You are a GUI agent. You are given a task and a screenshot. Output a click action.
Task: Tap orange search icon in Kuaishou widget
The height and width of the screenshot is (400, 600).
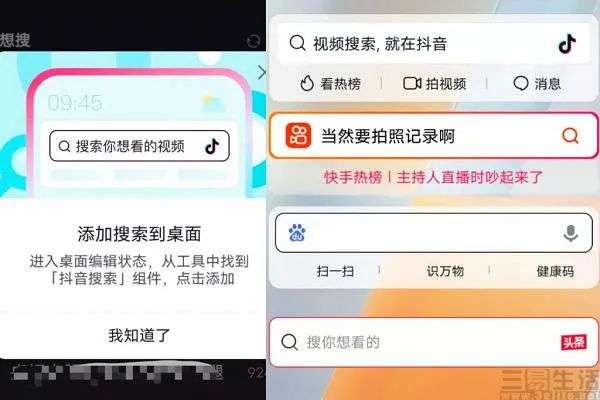coord(570,136)
